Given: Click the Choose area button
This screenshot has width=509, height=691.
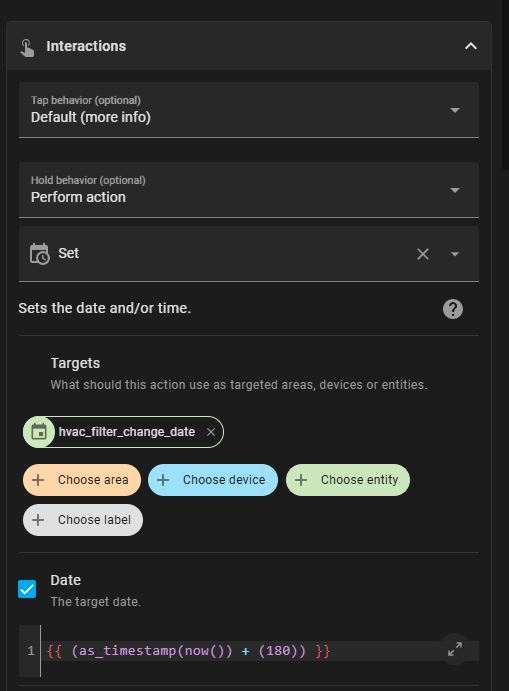Looking at the screenshot, I should pyautogui.click(x=82, y=480).
